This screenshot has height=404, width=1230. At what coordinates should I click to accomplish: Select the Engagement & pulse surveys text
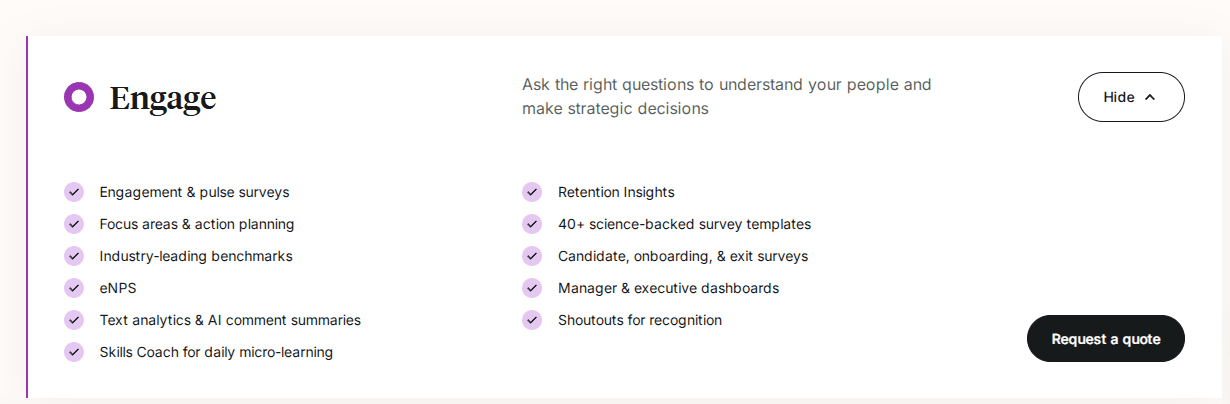(194, 192)
